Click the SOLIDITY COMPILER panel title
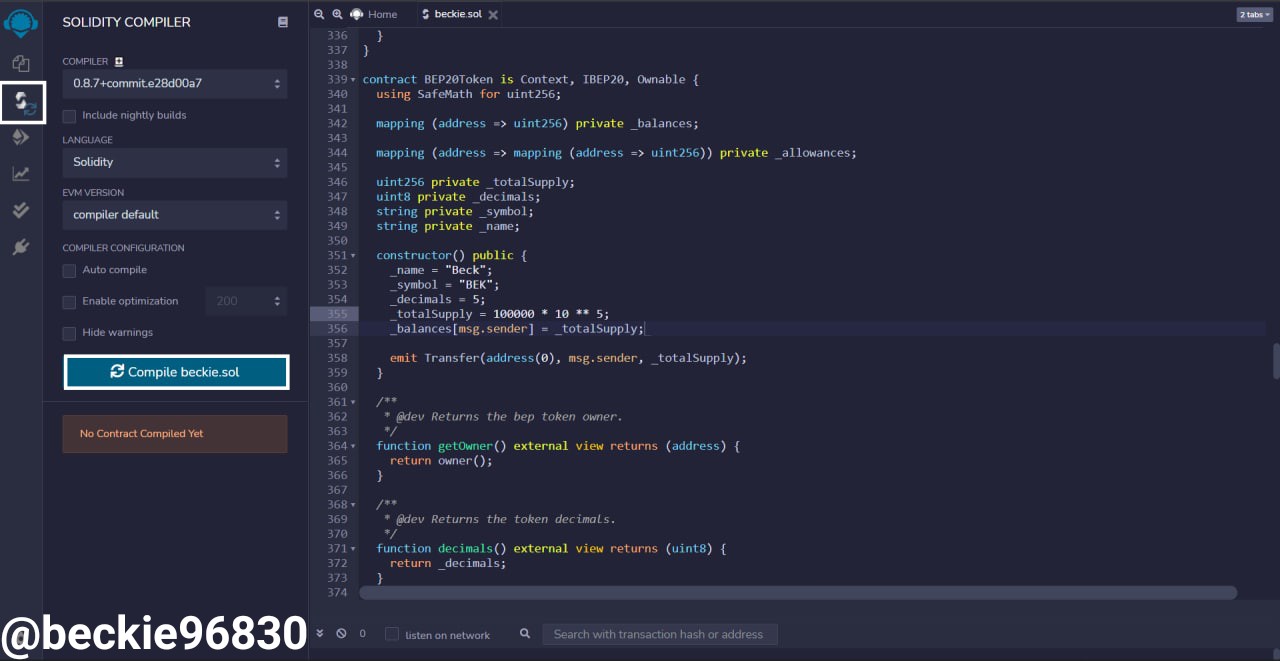Screen dimensions: 1280x661 tap(126, 22)
